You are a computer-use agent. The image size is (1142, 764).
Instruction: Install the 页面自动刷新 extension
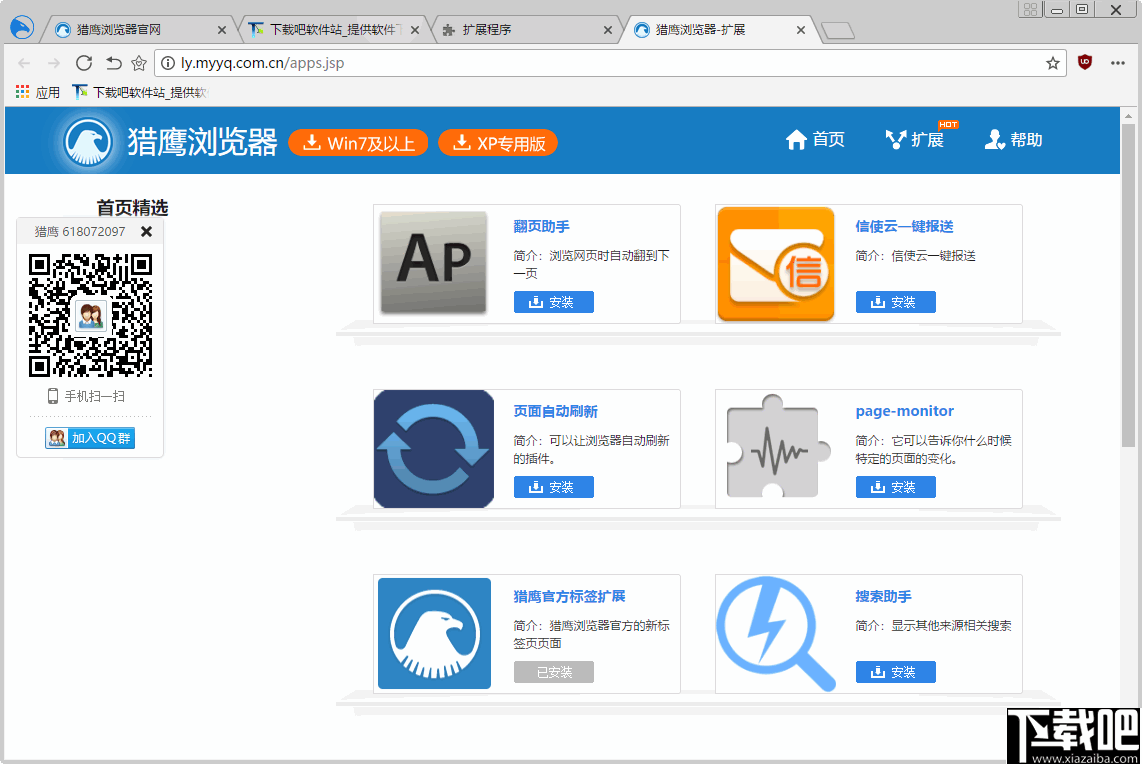click(554, 487)
